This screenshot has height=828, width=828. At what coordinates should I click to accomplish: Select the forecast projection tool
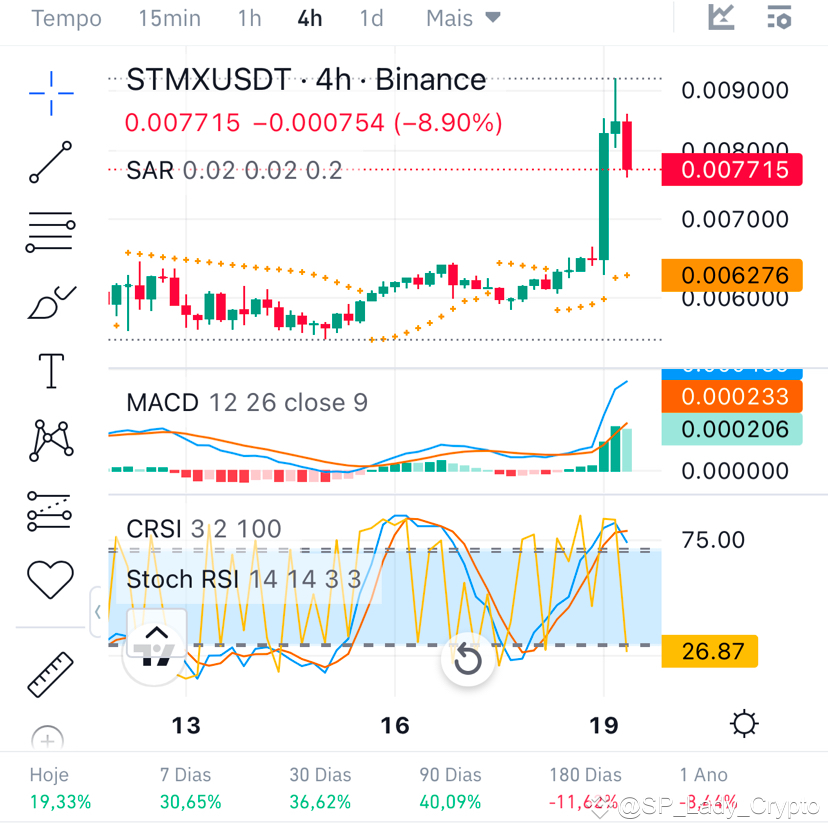click(48, 510)
